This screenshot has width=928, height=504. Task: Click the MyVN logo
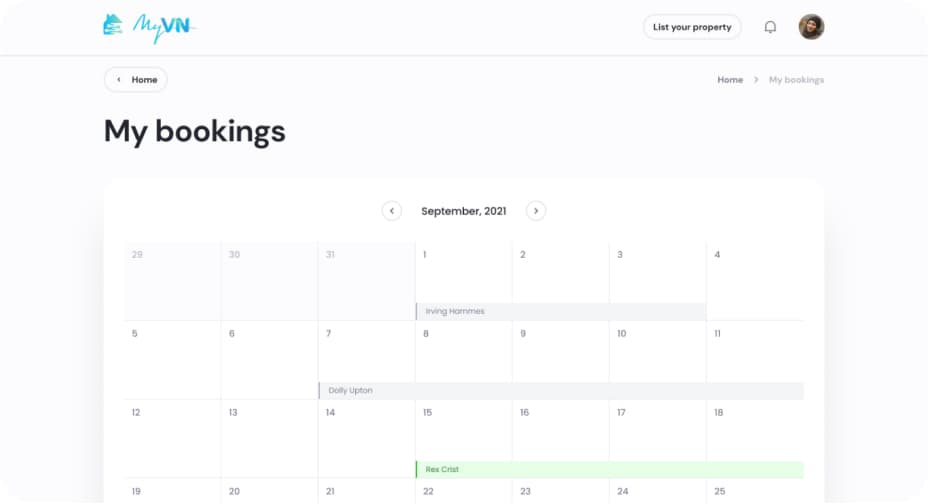tap(150, 27)
